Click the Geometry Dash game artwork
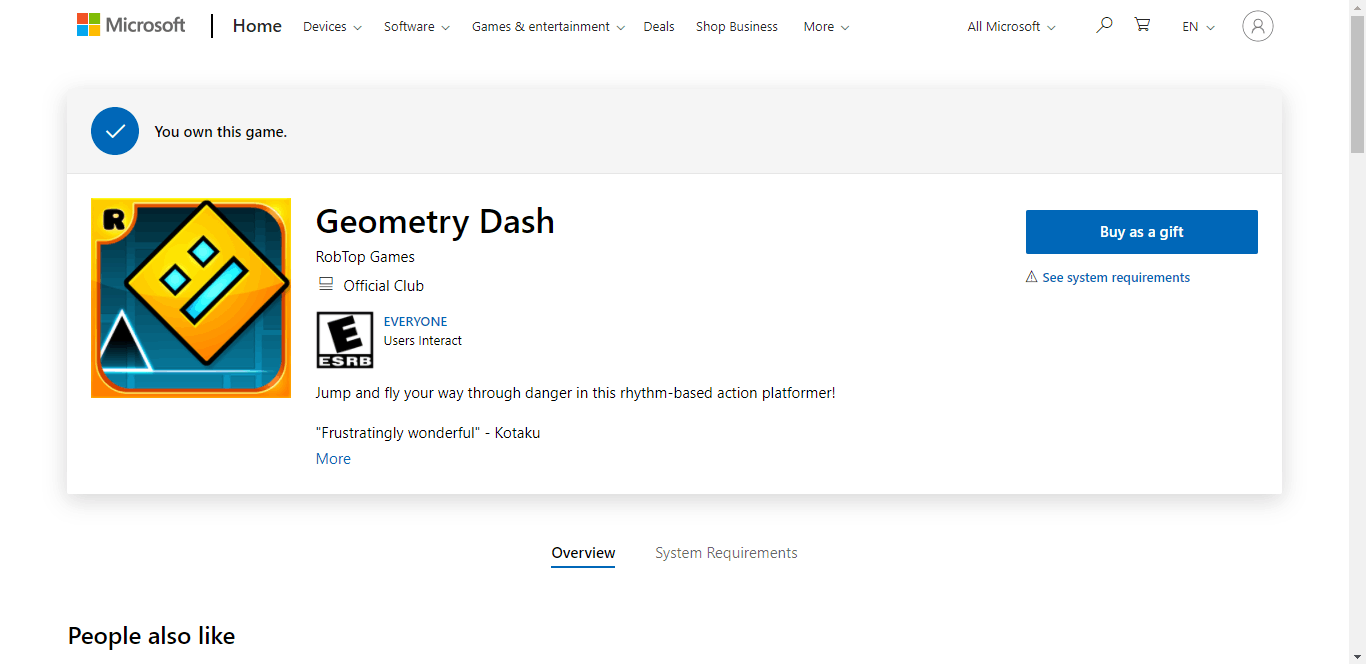The height and width of the screenshot is (664, 1366). click(191, 298)
